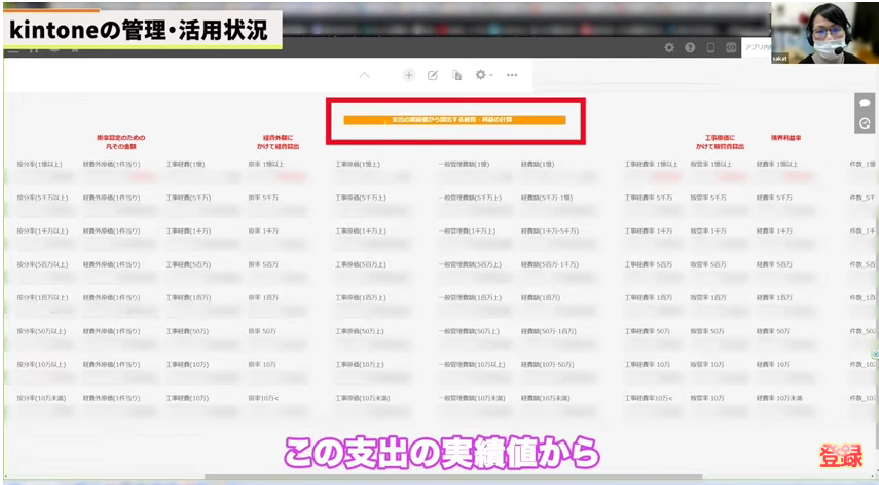Click the 工事経費率 5千万 label

[648, 197]
